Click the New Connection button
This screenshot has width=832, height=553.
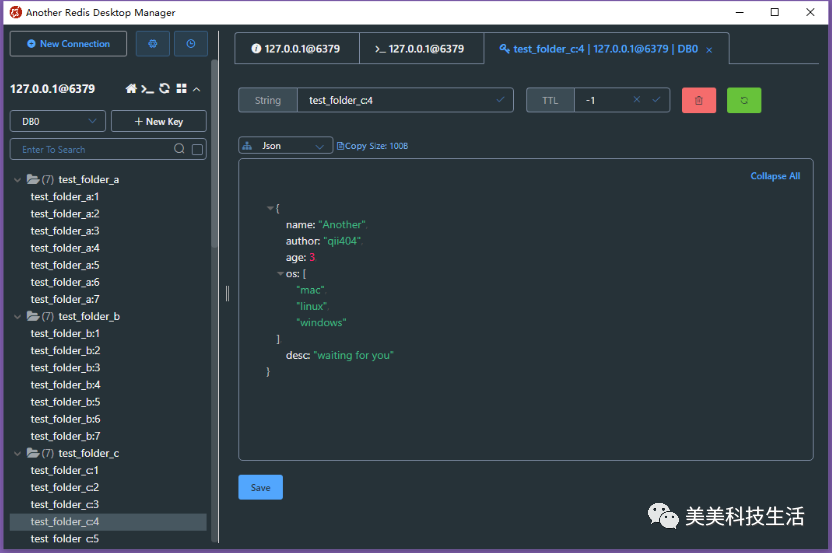[x=68, y=44]
